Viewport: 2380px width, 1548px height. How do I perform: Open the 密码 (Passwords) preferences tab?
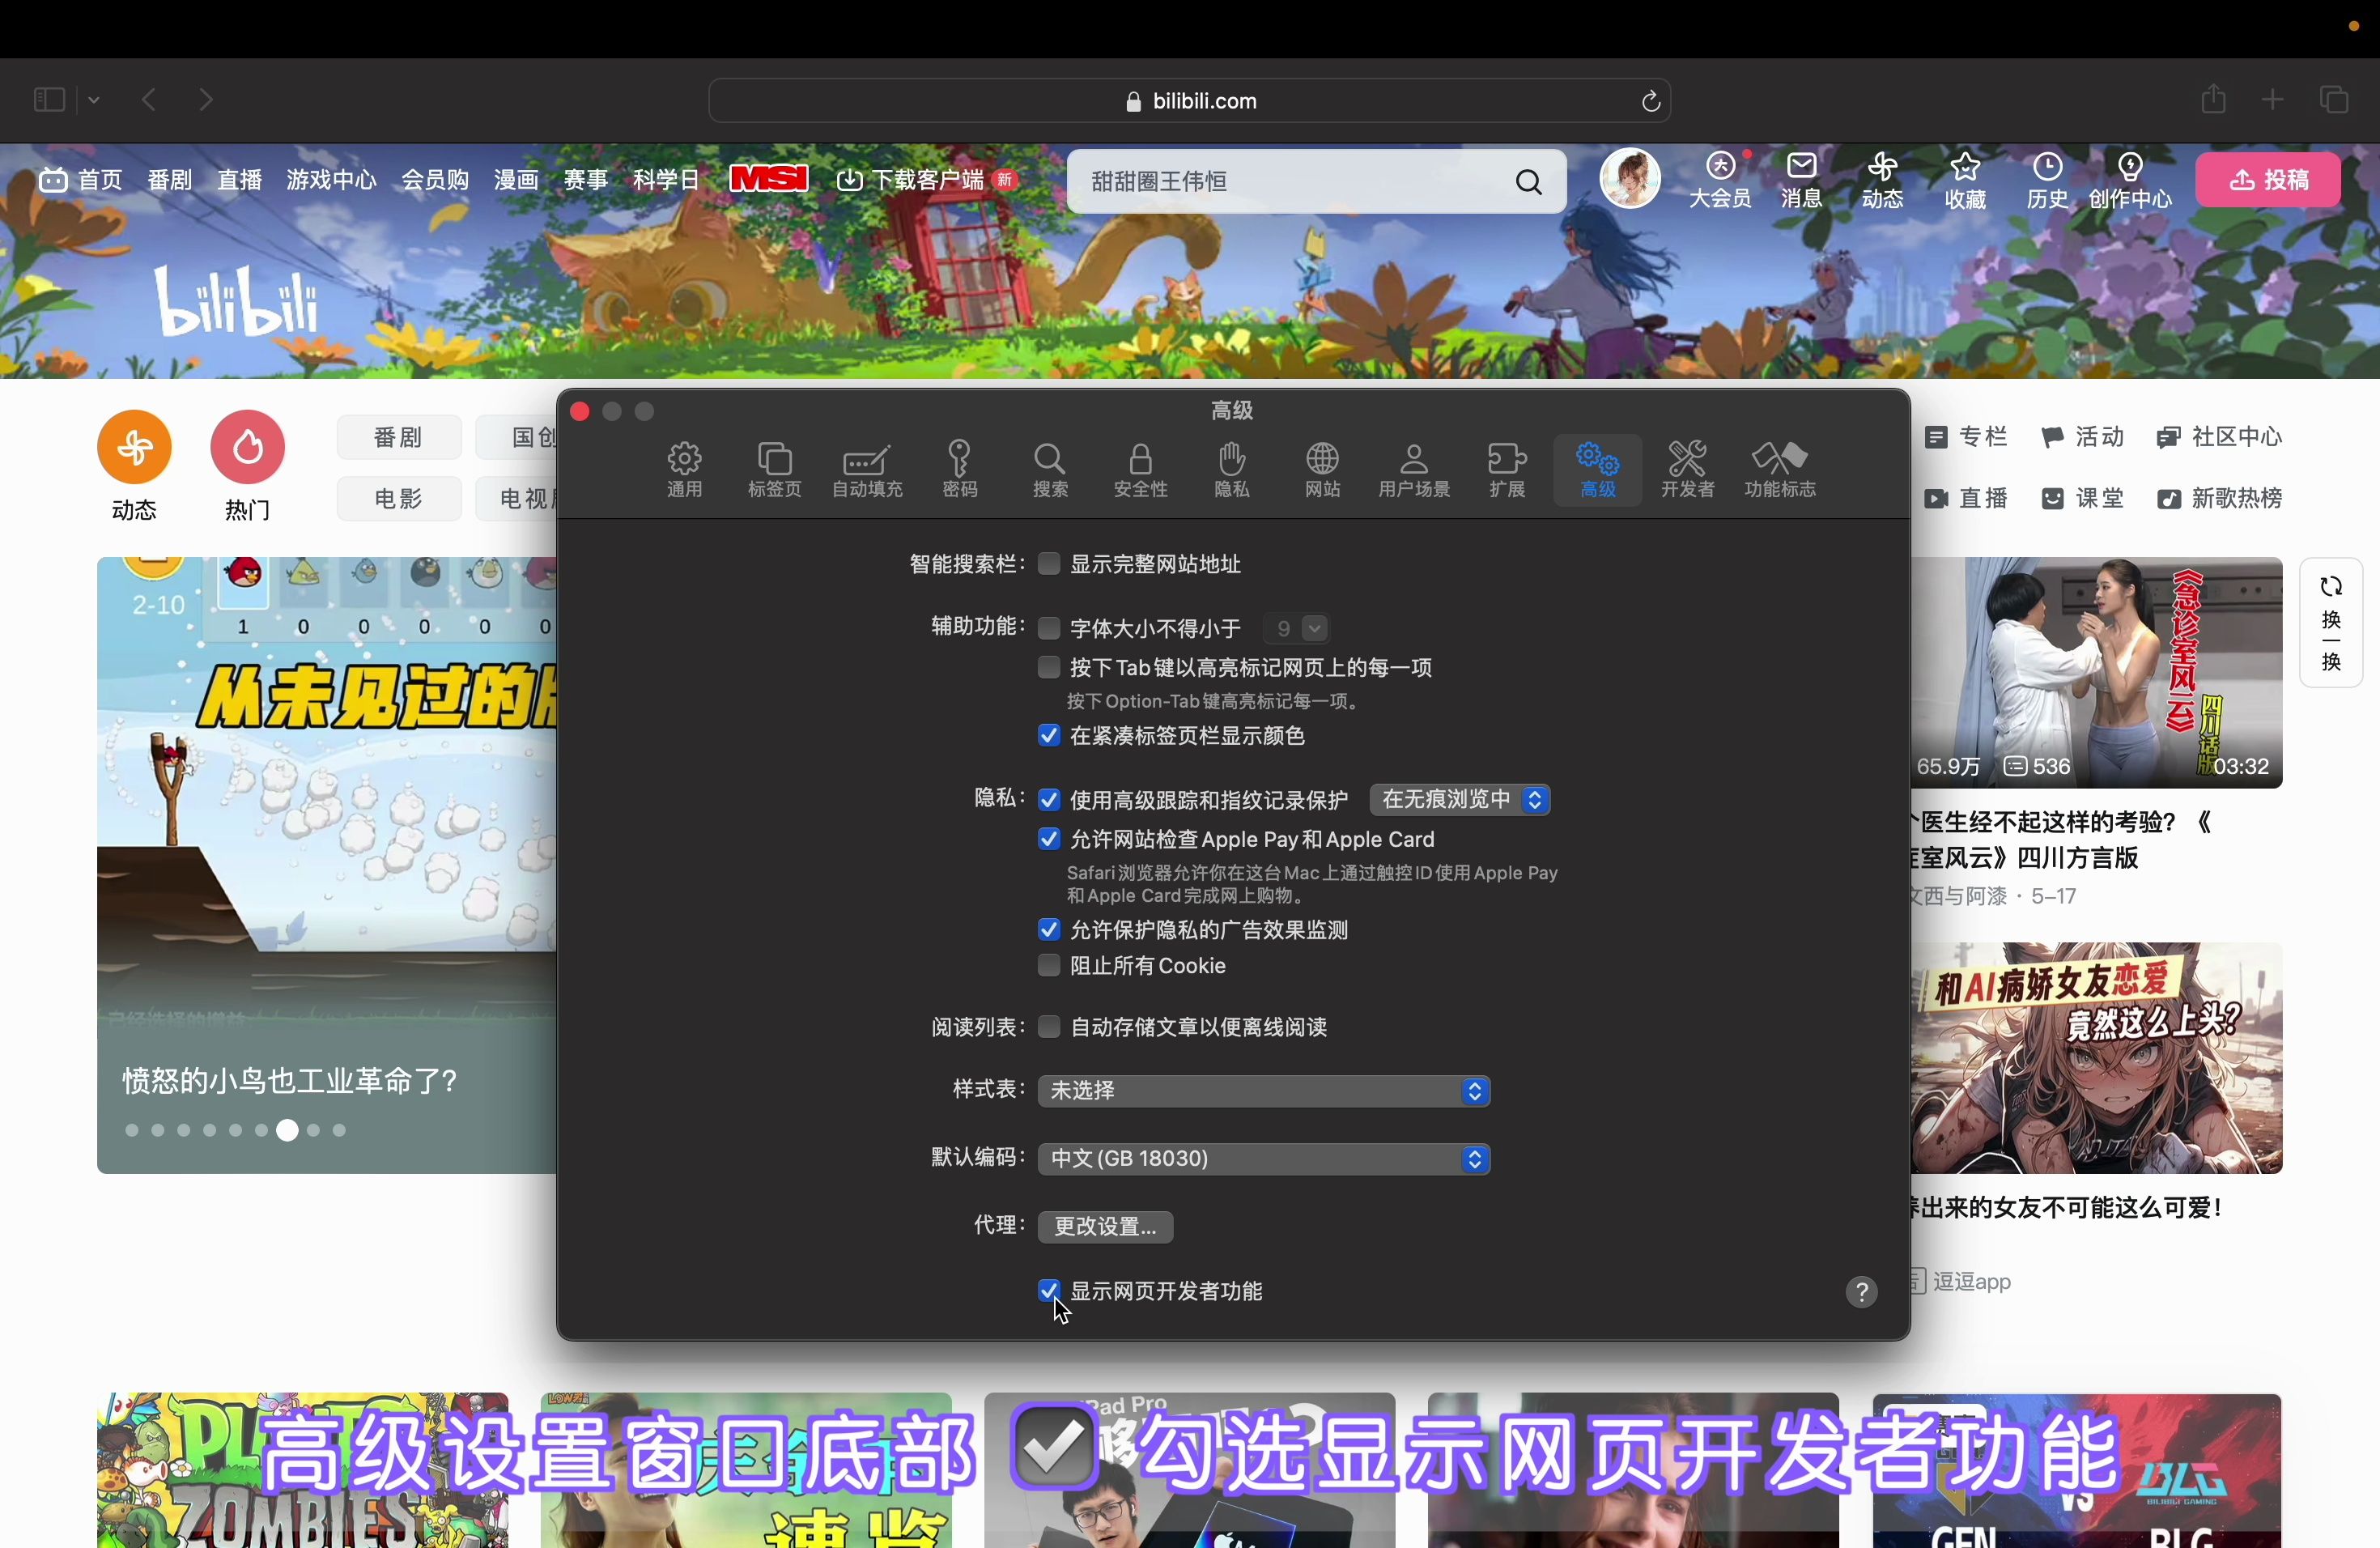pos(960,469)
